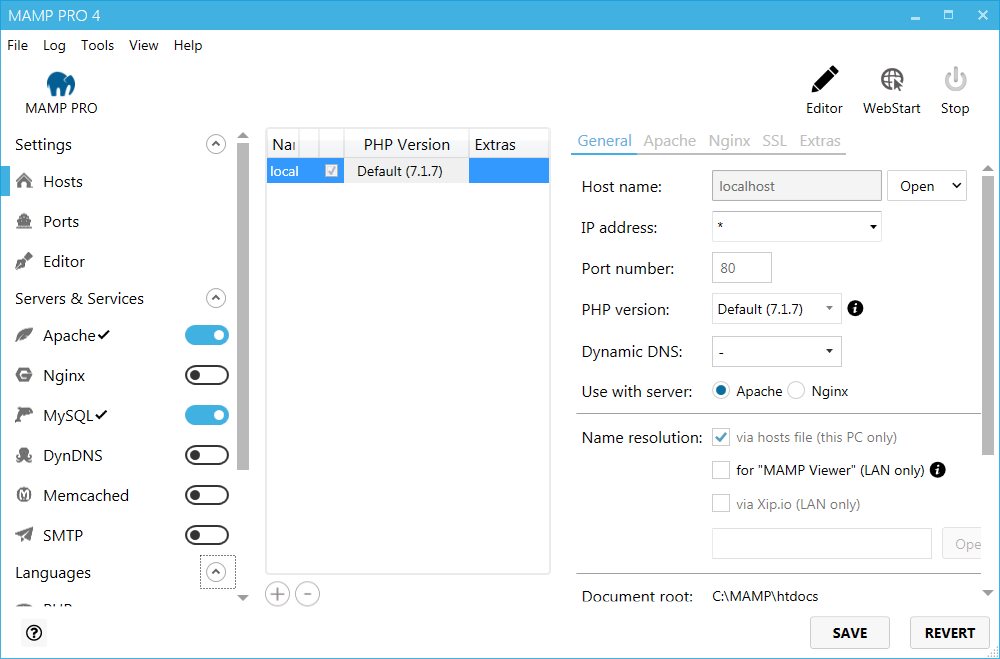Collapse the Servers & Services section

click(216, 298)
